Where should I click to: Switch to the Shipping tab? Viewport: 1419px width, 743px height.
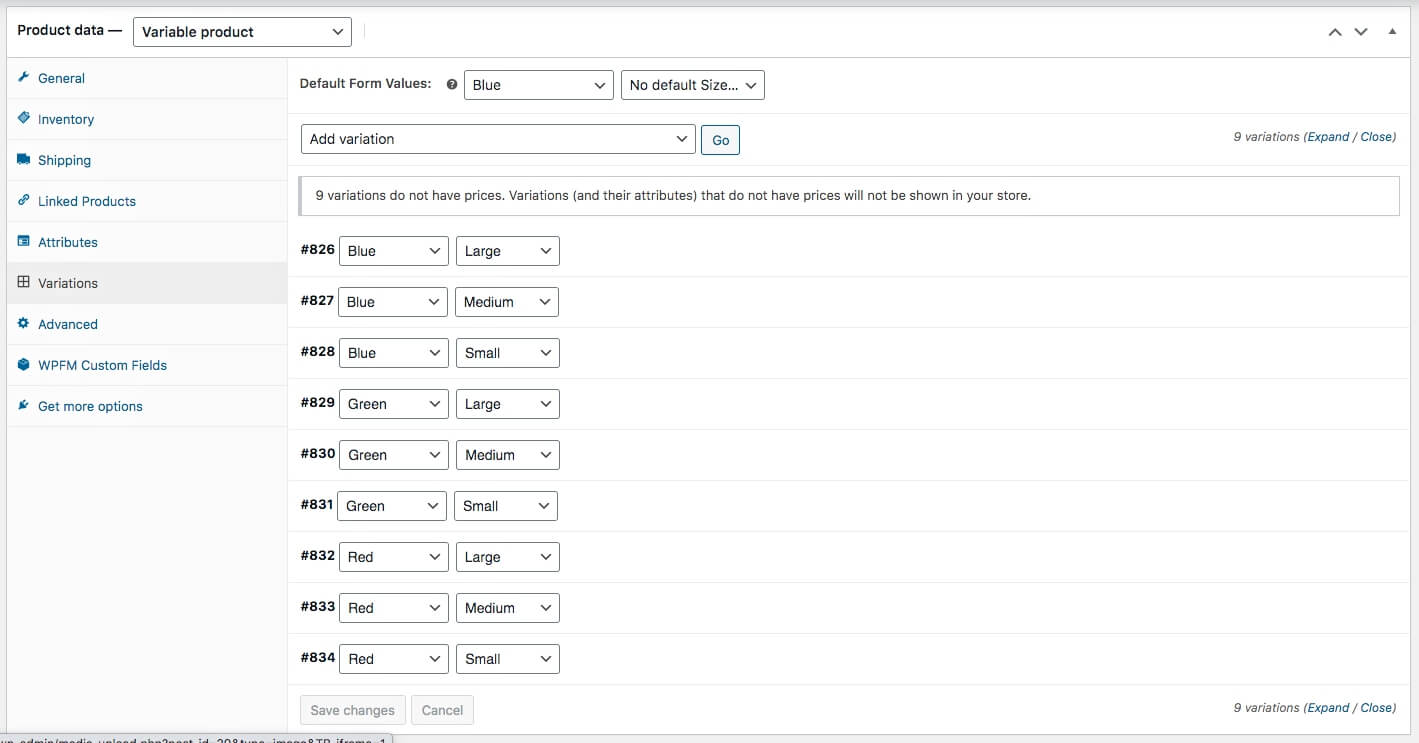[147, 160]
